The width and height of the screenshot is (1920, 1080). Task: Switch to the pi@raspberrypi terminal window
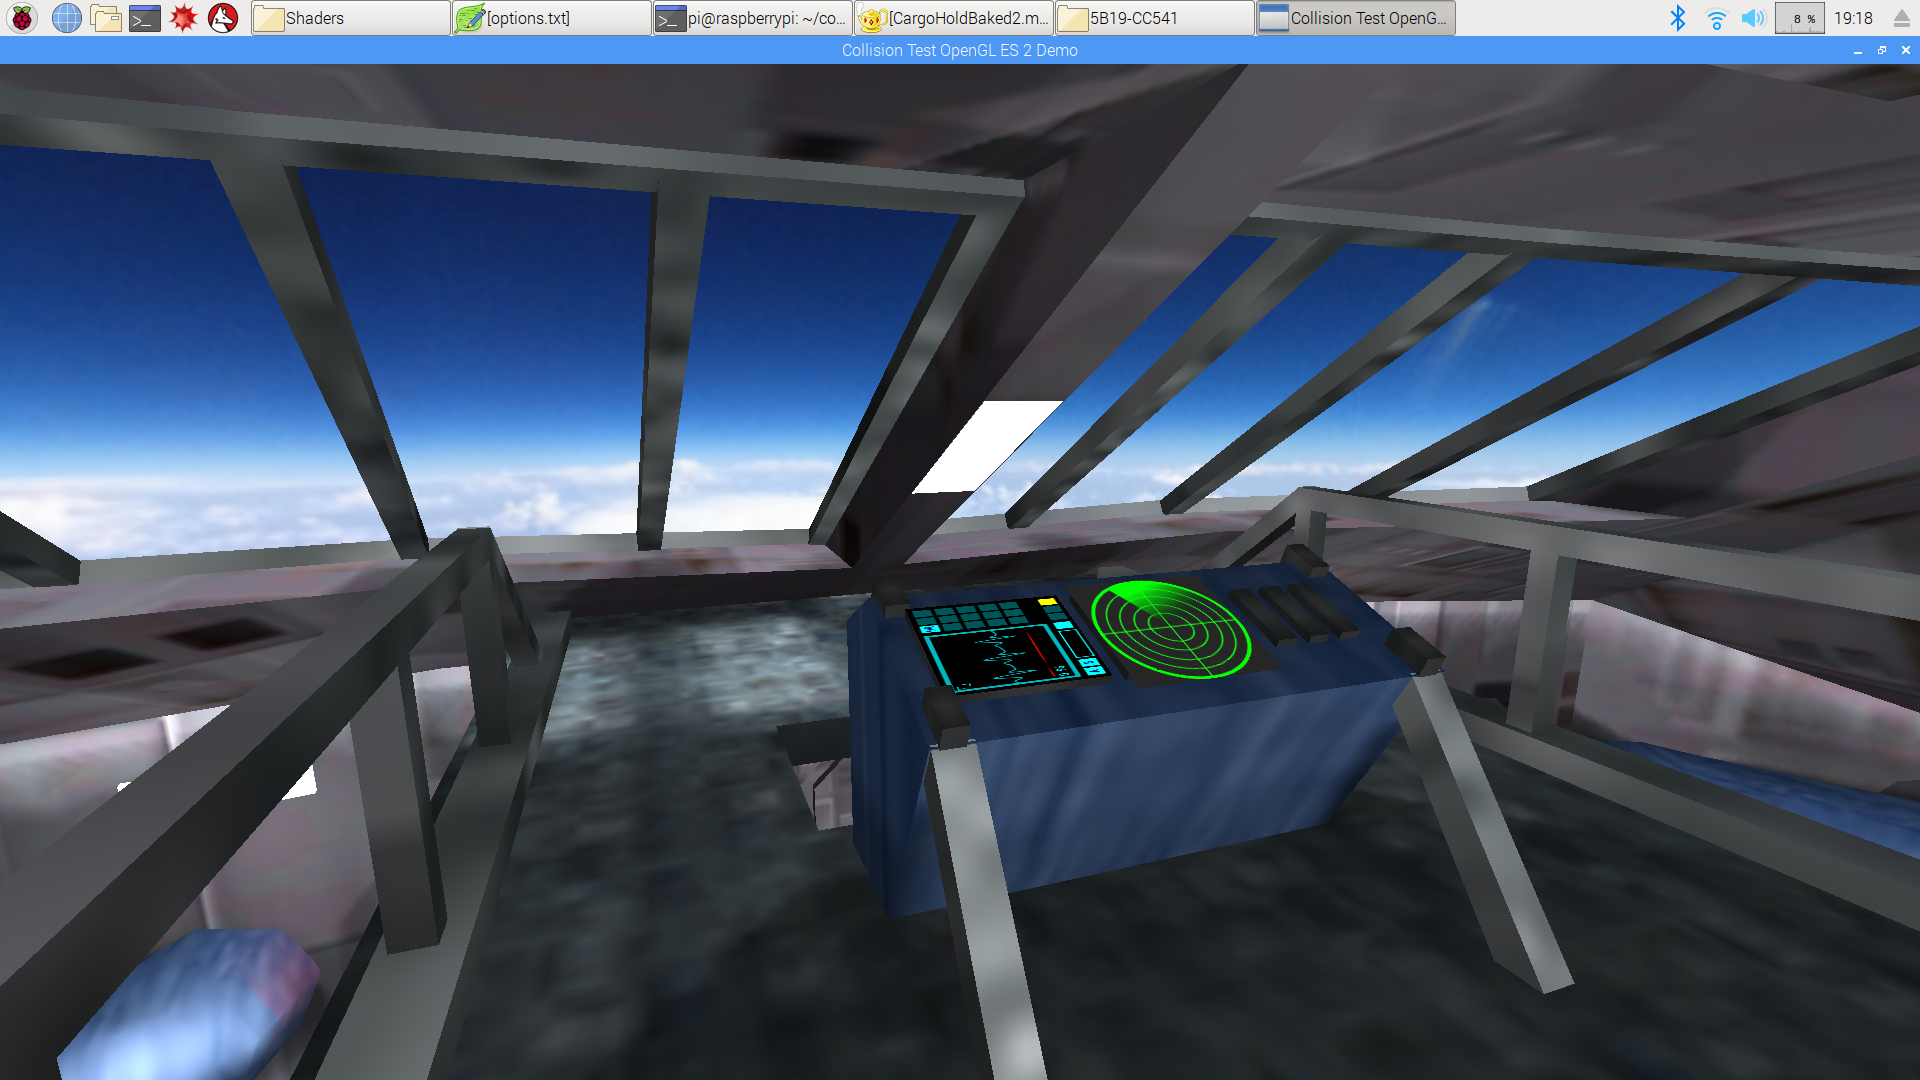click(x=752, y=18)
